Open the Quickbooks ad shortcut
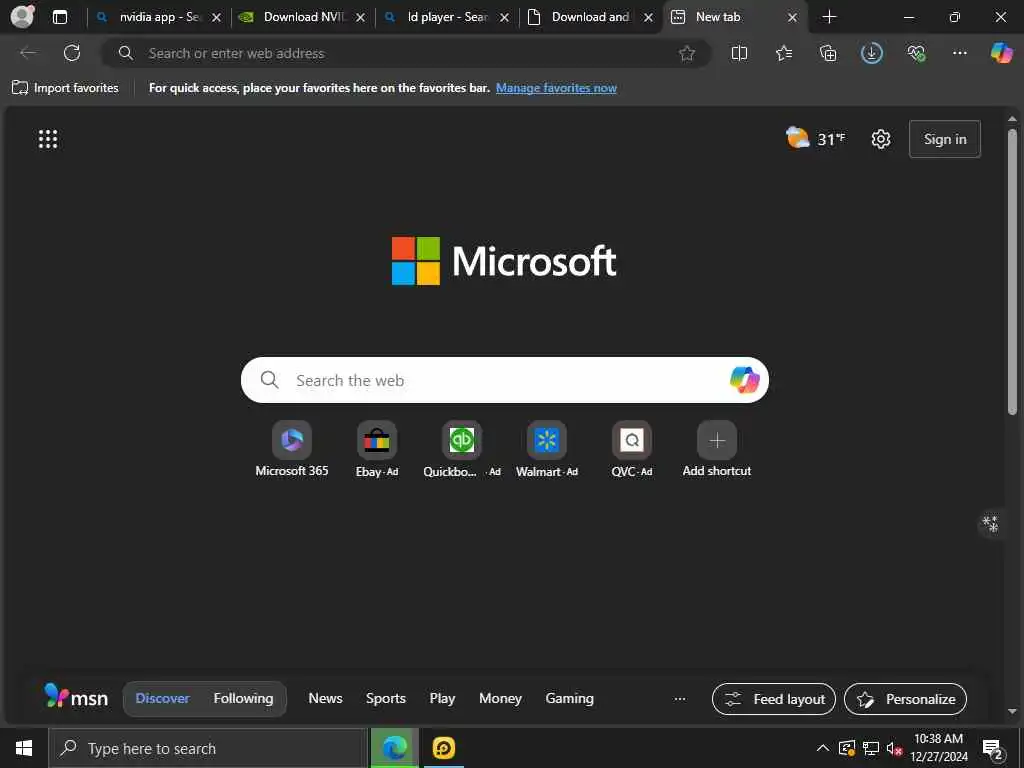The height and width of the screenshot is (768, 1024). coord(462,449)
